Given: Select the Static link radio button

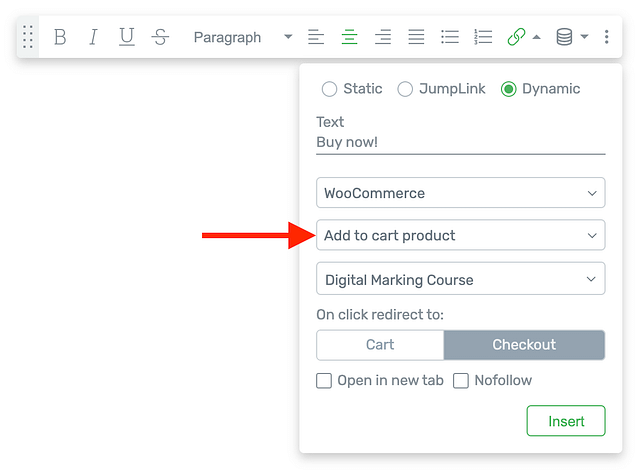Looking at the screenshot, I should [x=329, y=89].
